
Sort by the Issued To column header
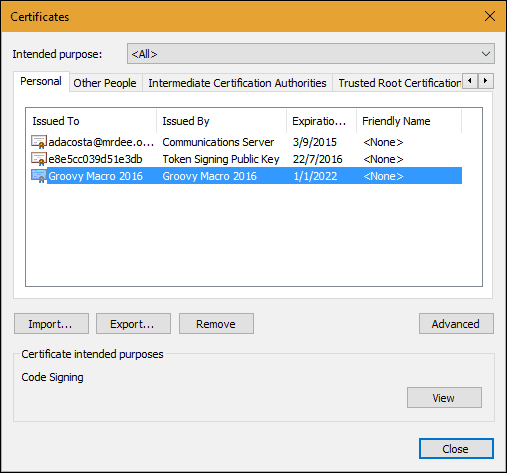click(91, 121)
